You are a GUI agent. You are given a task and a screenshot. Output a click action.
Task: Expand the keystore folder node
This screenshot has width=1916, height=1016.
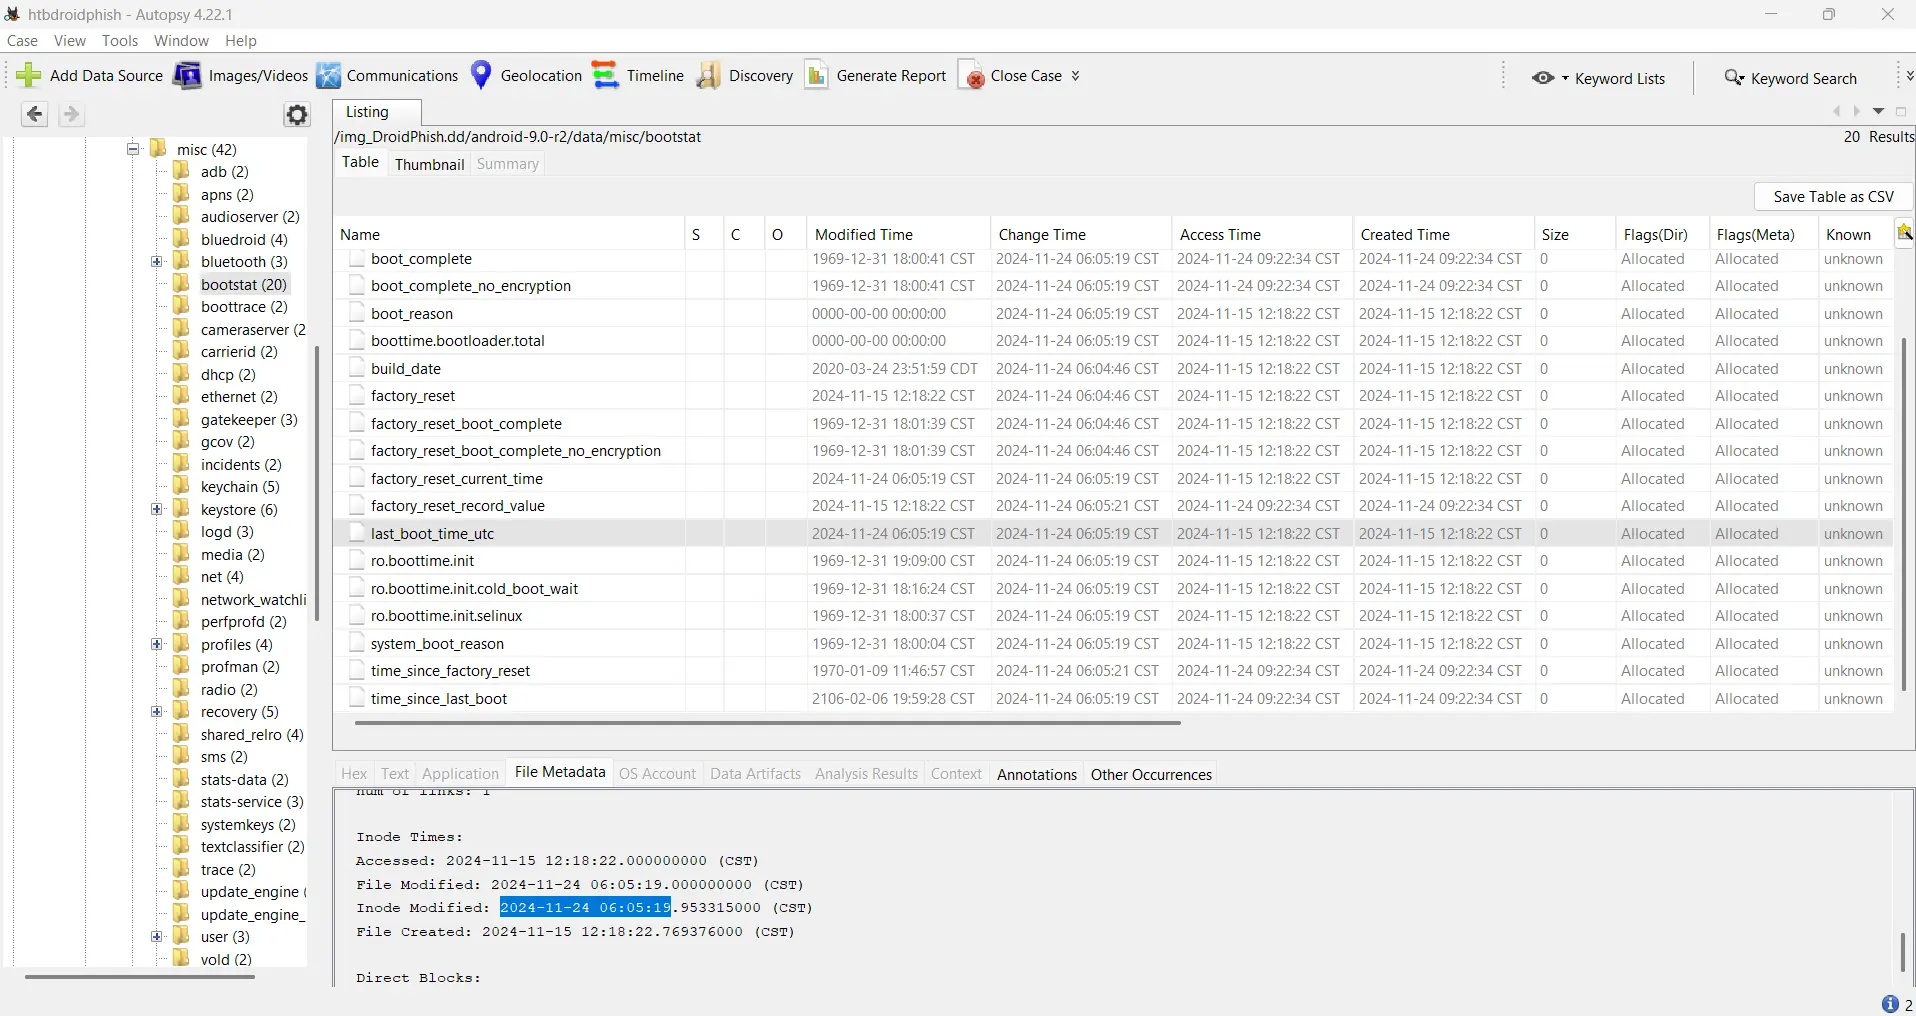pos(157,509)
